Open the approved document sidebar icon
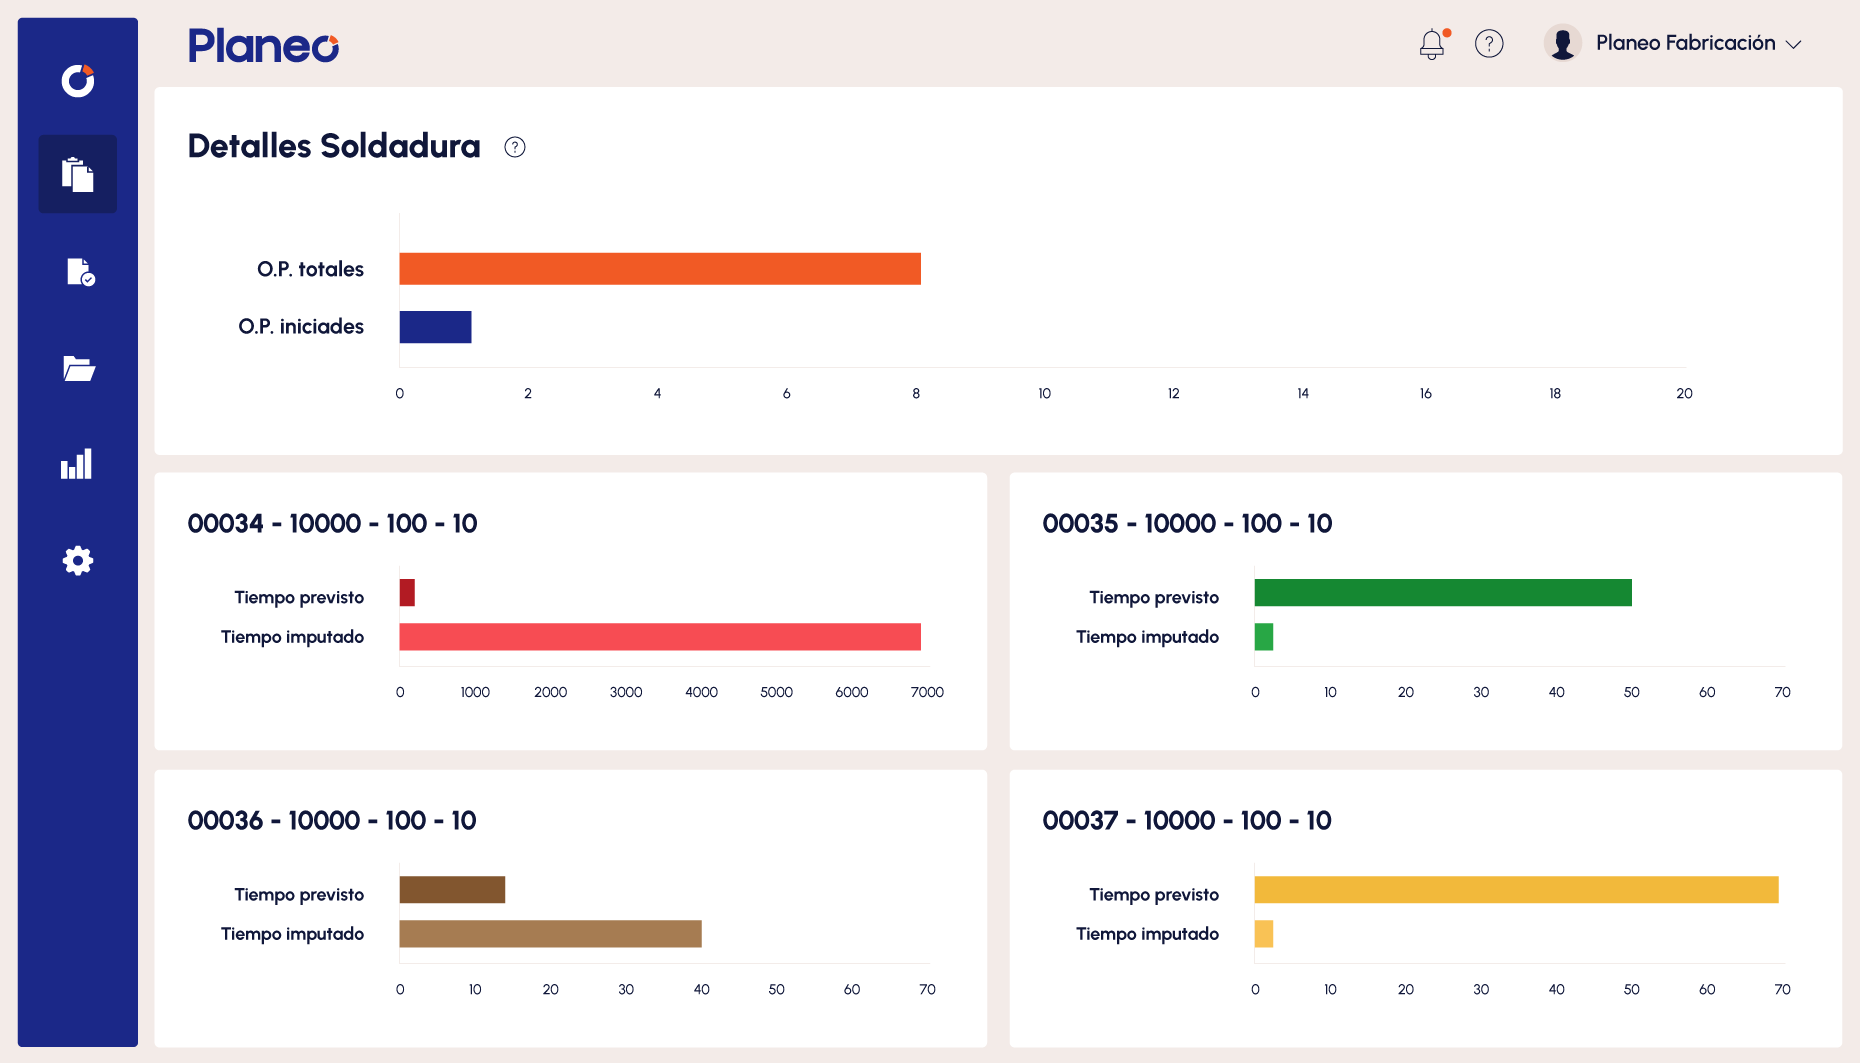This screenshot has width=1860, height=1063. click(x=79, y=271)
